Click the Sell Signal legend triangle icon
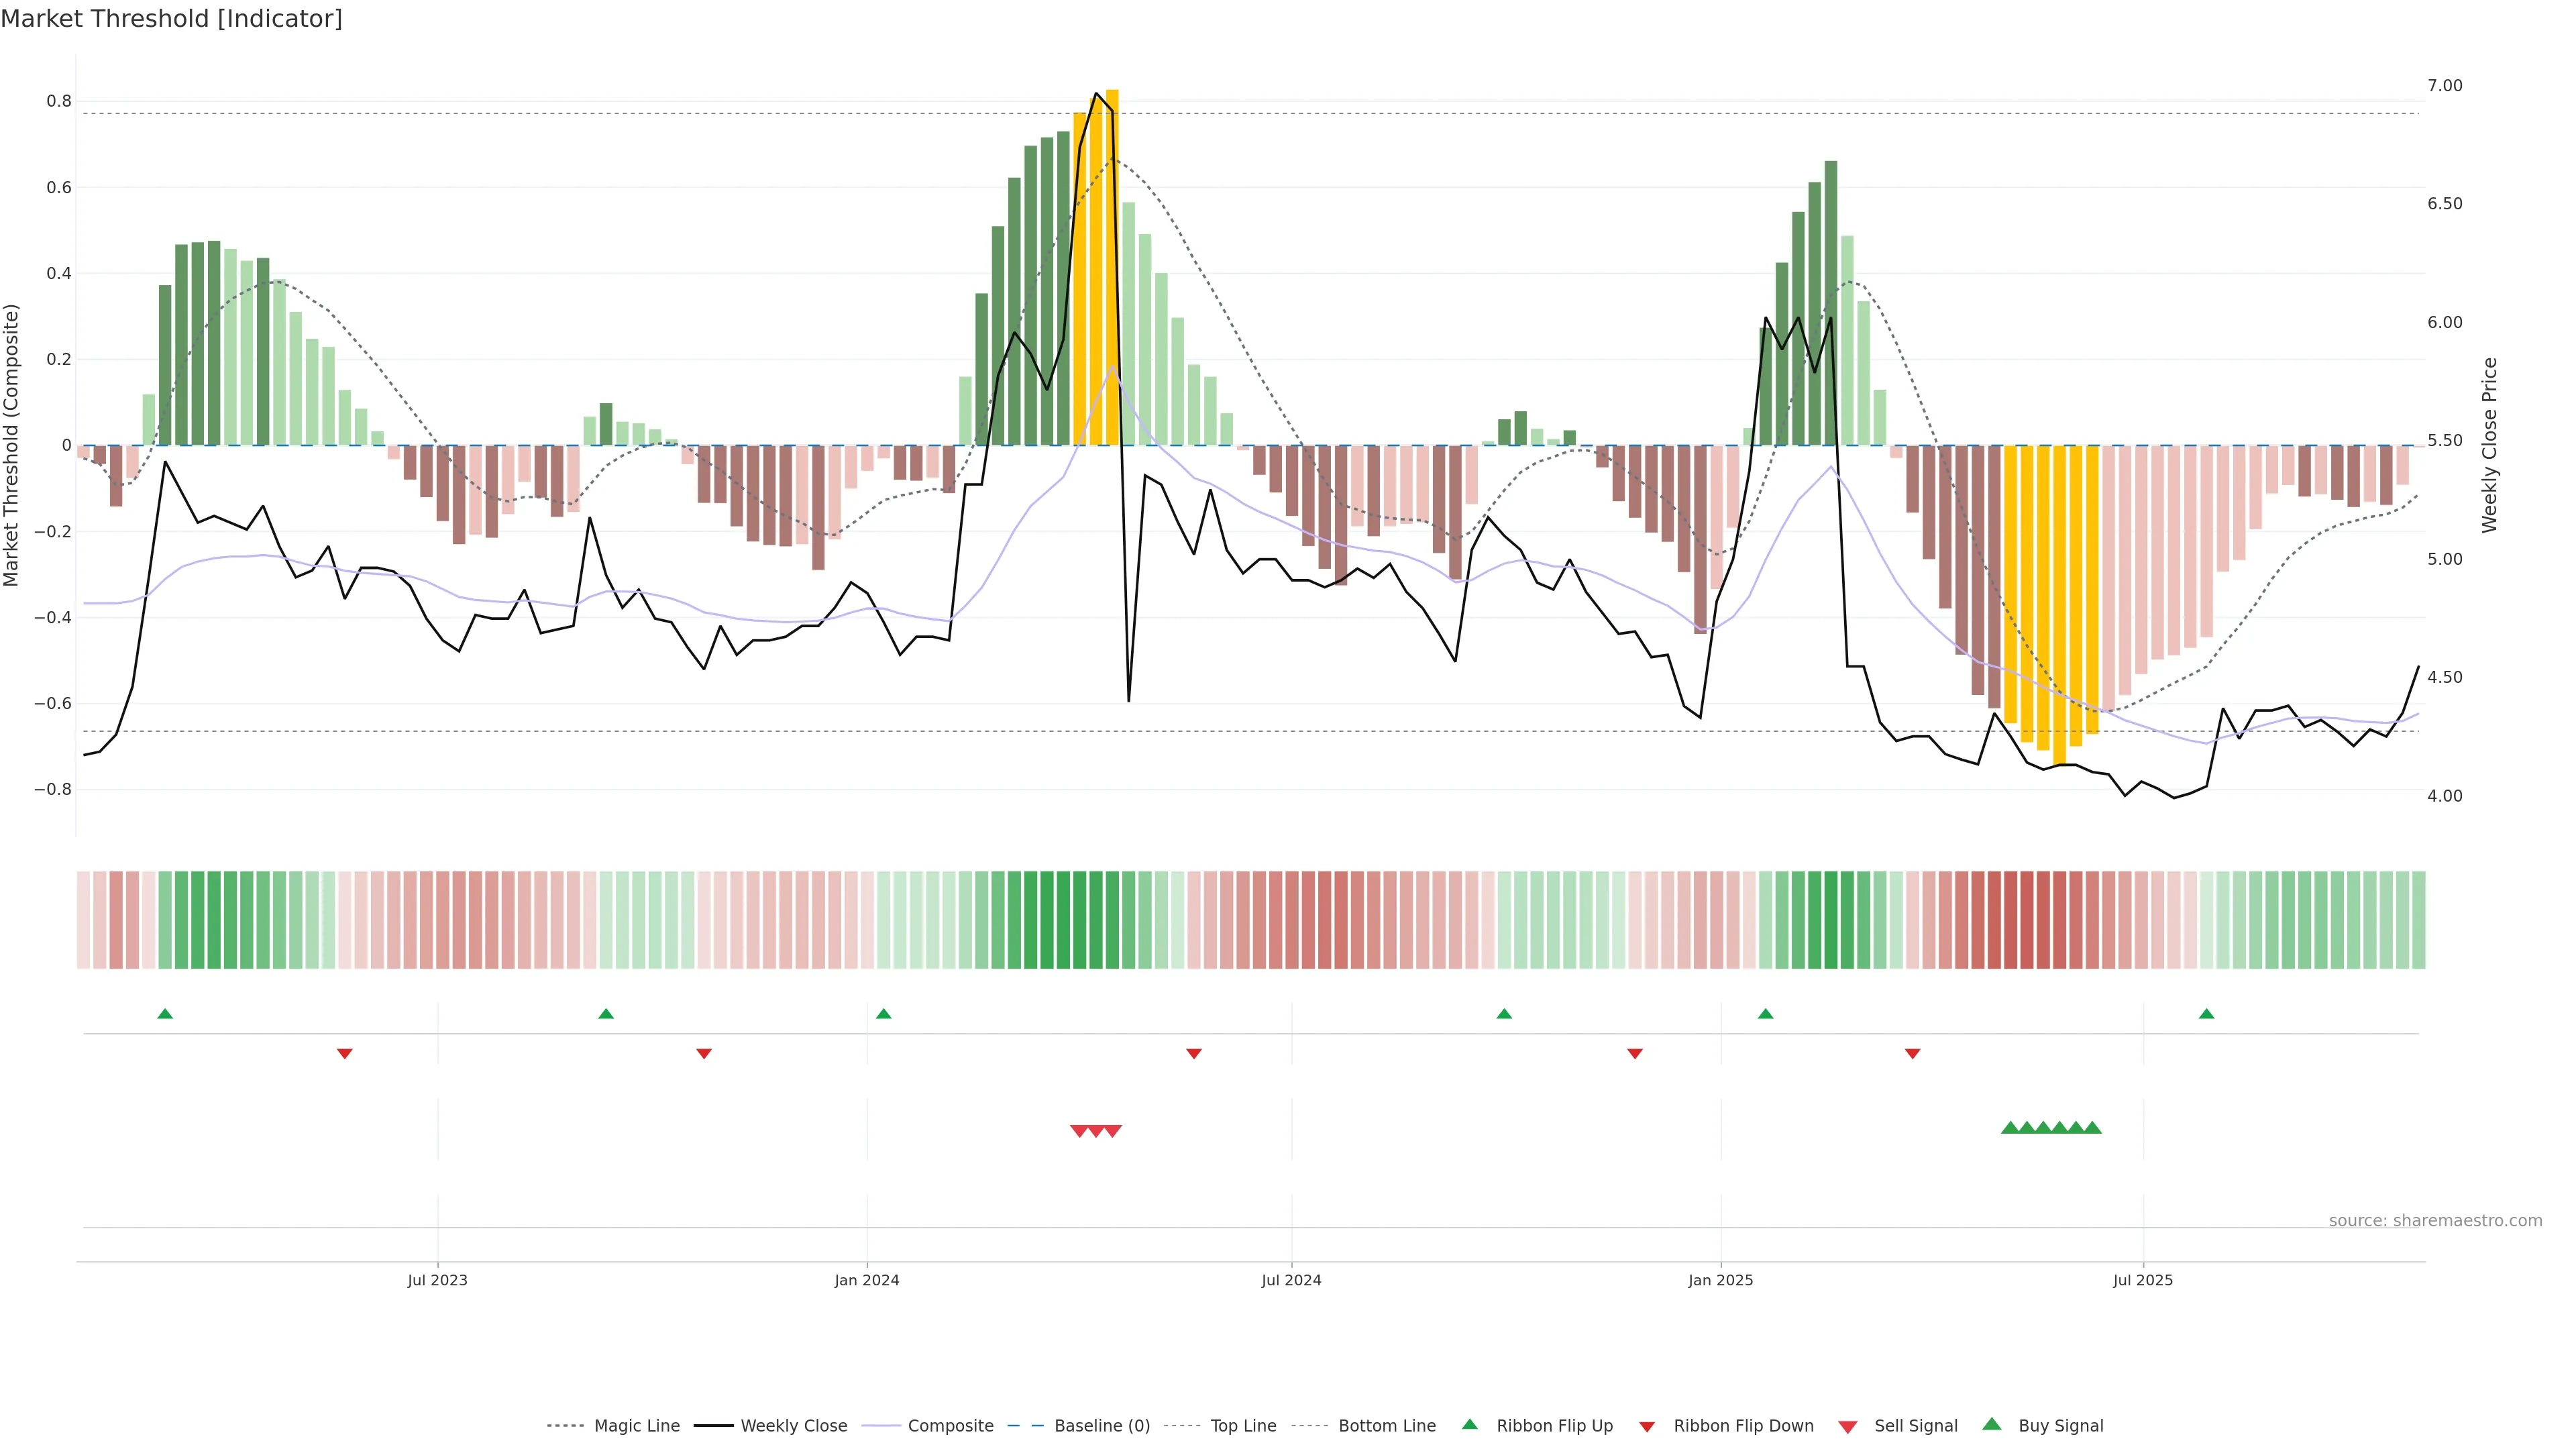 pyautogui.click(x=1848, y=1427)
